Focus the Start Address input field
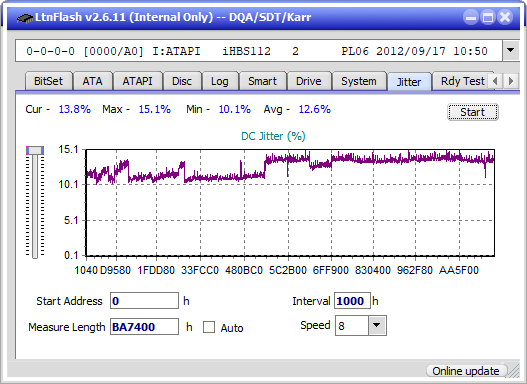 pos(144,301)
